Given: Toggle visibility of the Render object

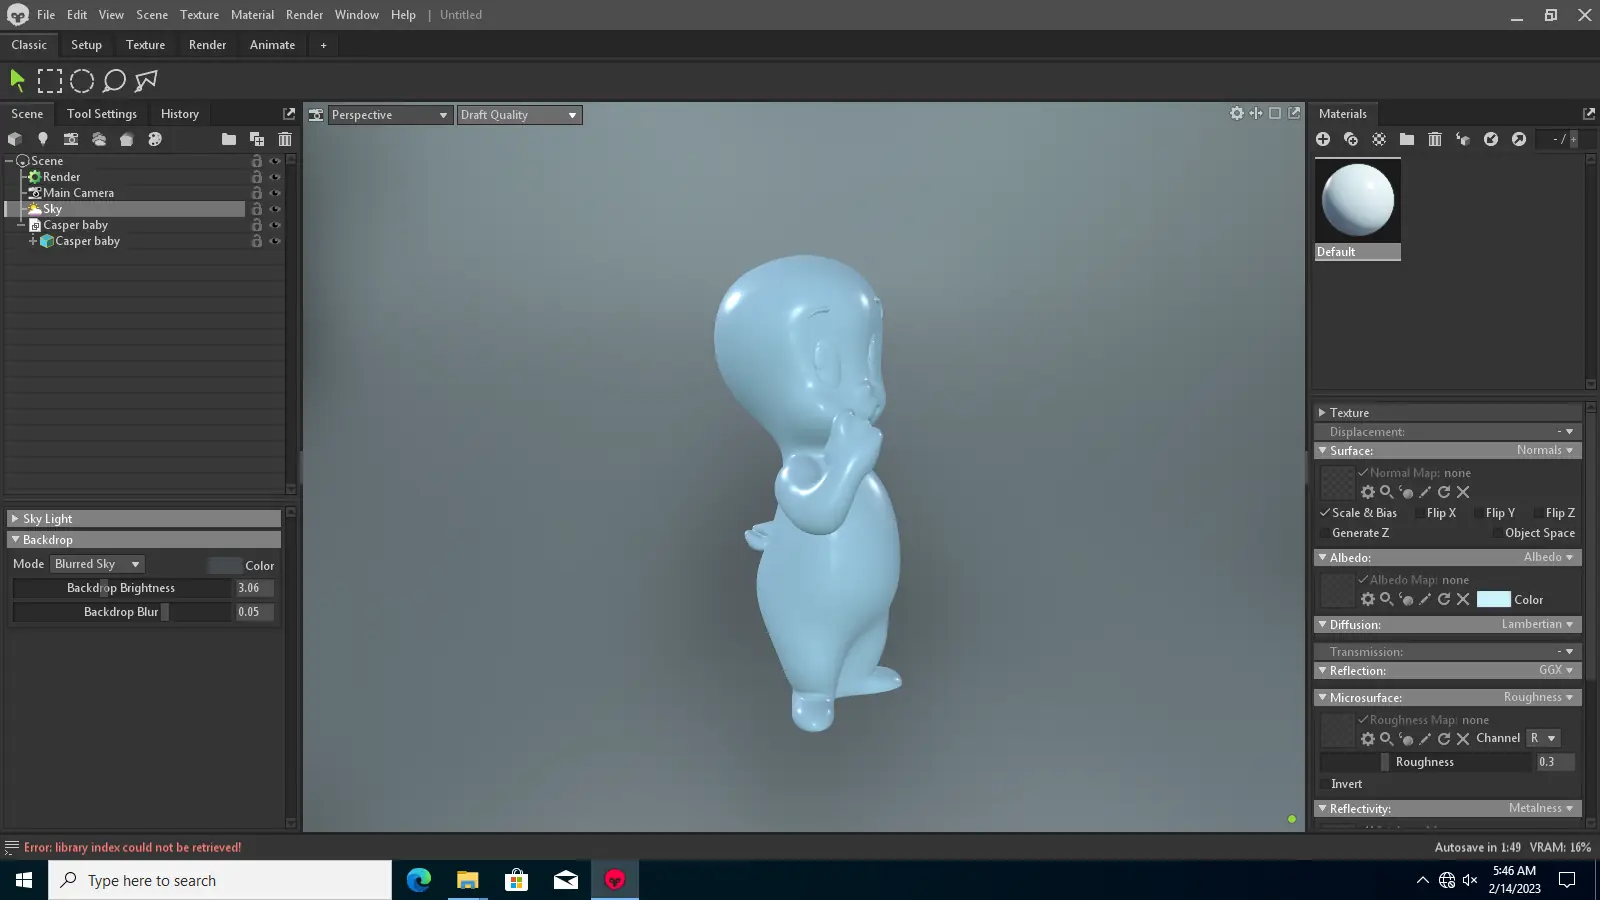Looking at the screenshot, I should coord(275,177).
